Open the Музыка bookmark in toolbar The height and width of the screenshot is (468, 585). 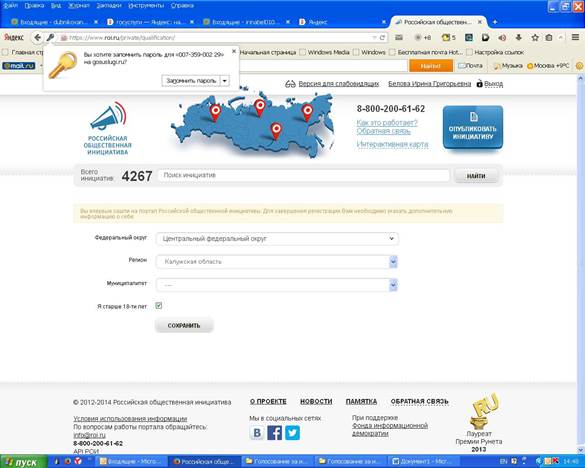(x=508, y=66)
